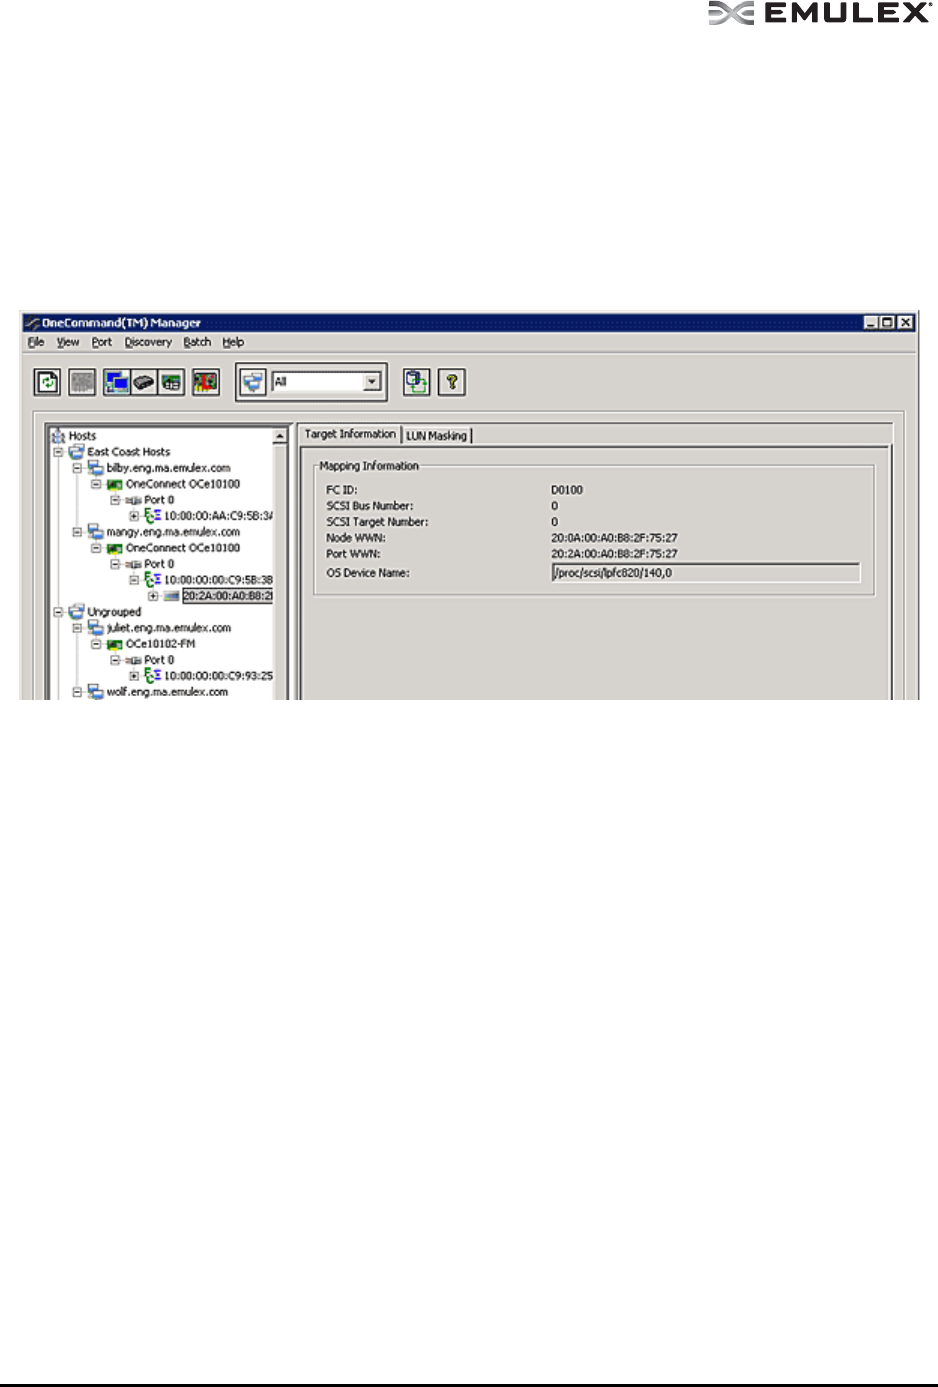Click the Help question mark icon
Viewport: 938px width, 1387px height.
tap(452, 382)
